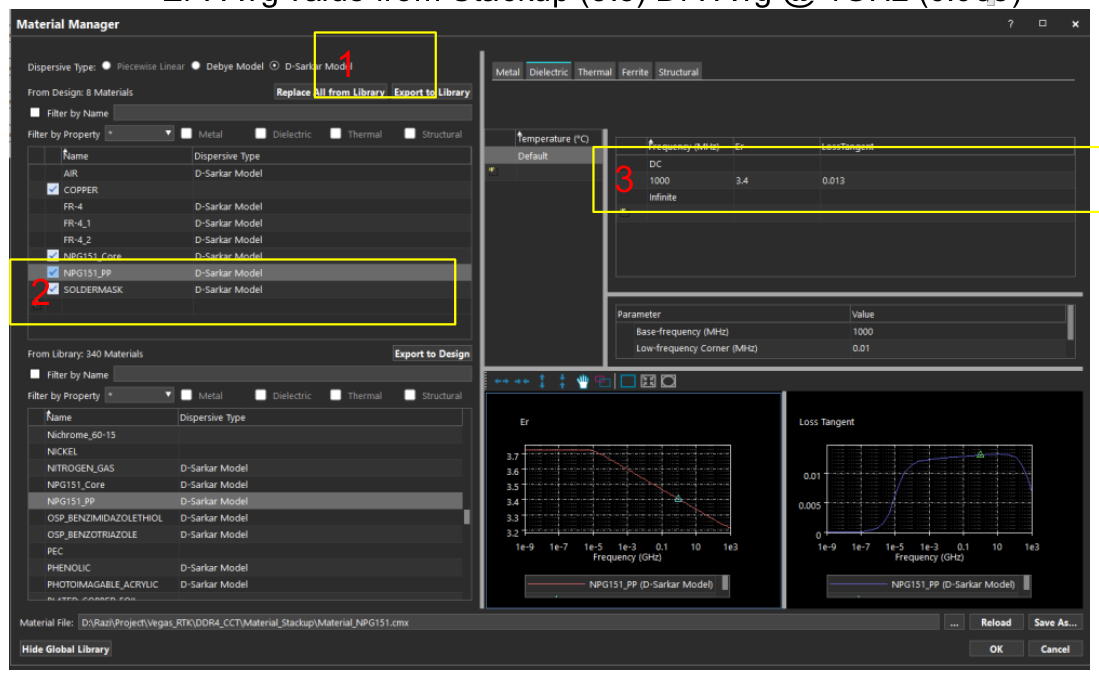Viewport: 1099px width, 679px height.
Task: Click scrollbar in the Er plot legend
Action: tap(725, 584)
